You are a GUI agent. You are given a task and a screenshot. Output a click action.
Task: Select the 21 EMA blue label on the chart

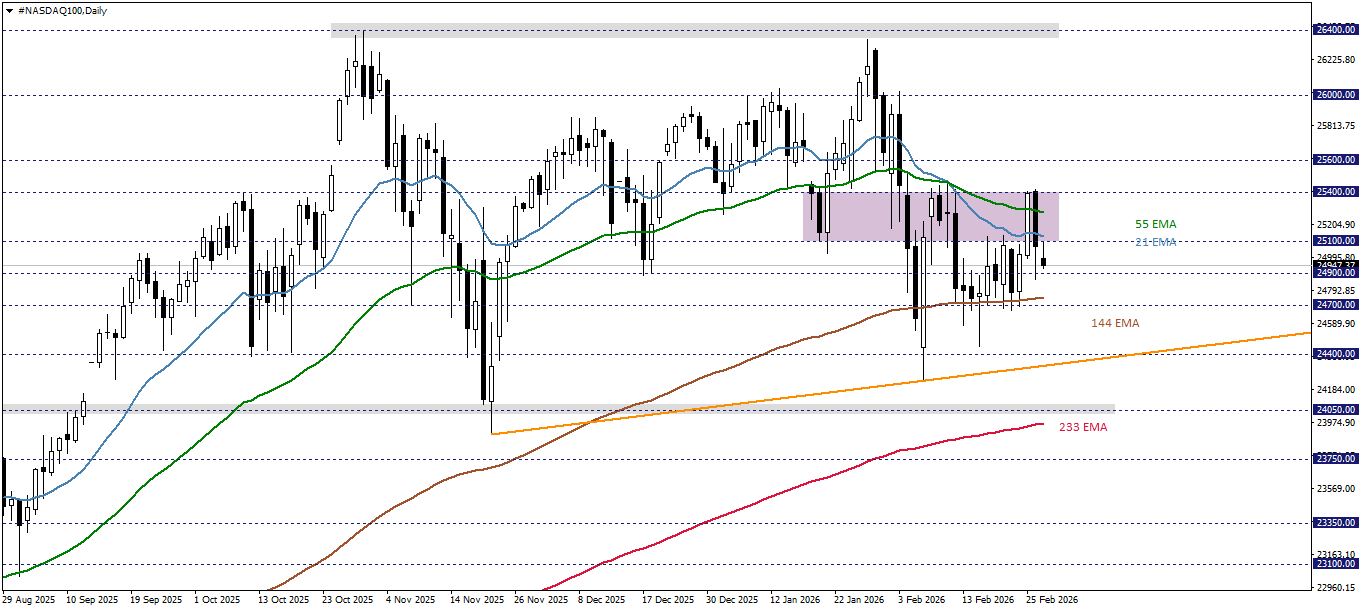click(x=1155, y=242)
